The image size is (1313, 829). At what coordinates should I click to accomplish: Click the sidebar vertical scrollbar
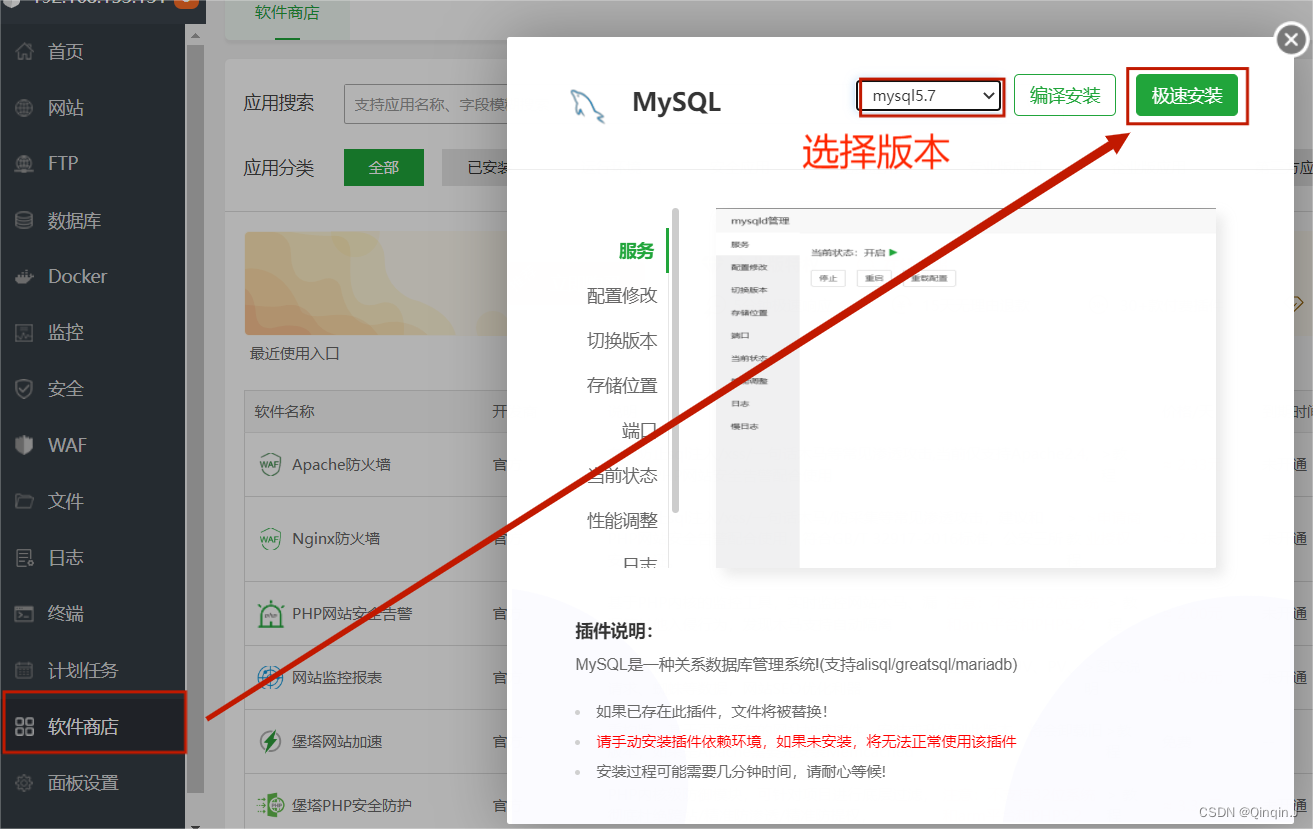coord(196,420)
